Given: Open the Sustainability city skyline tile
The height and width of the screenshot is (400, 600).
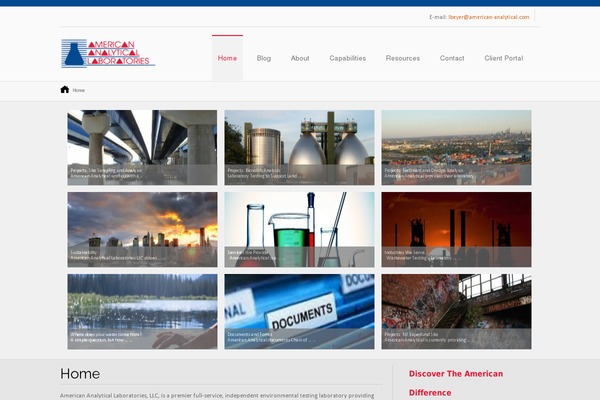Looking at the screenshot, I should (x=142, y=229).
